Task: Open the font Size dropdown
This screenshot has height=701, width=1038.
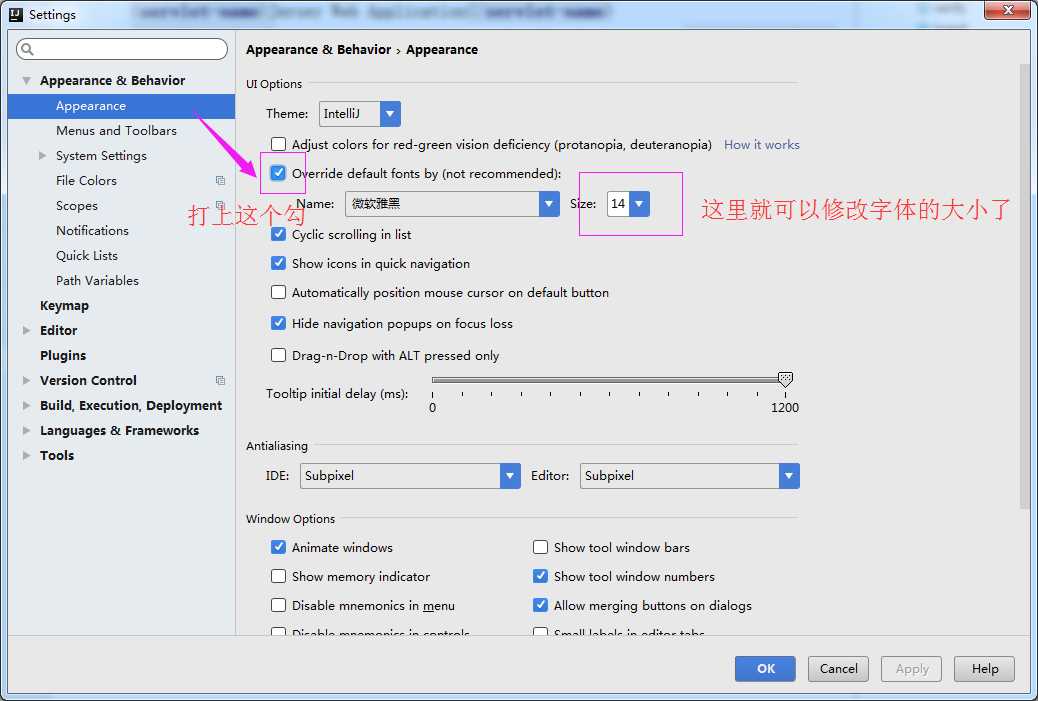Action: (x=640, y=204)
